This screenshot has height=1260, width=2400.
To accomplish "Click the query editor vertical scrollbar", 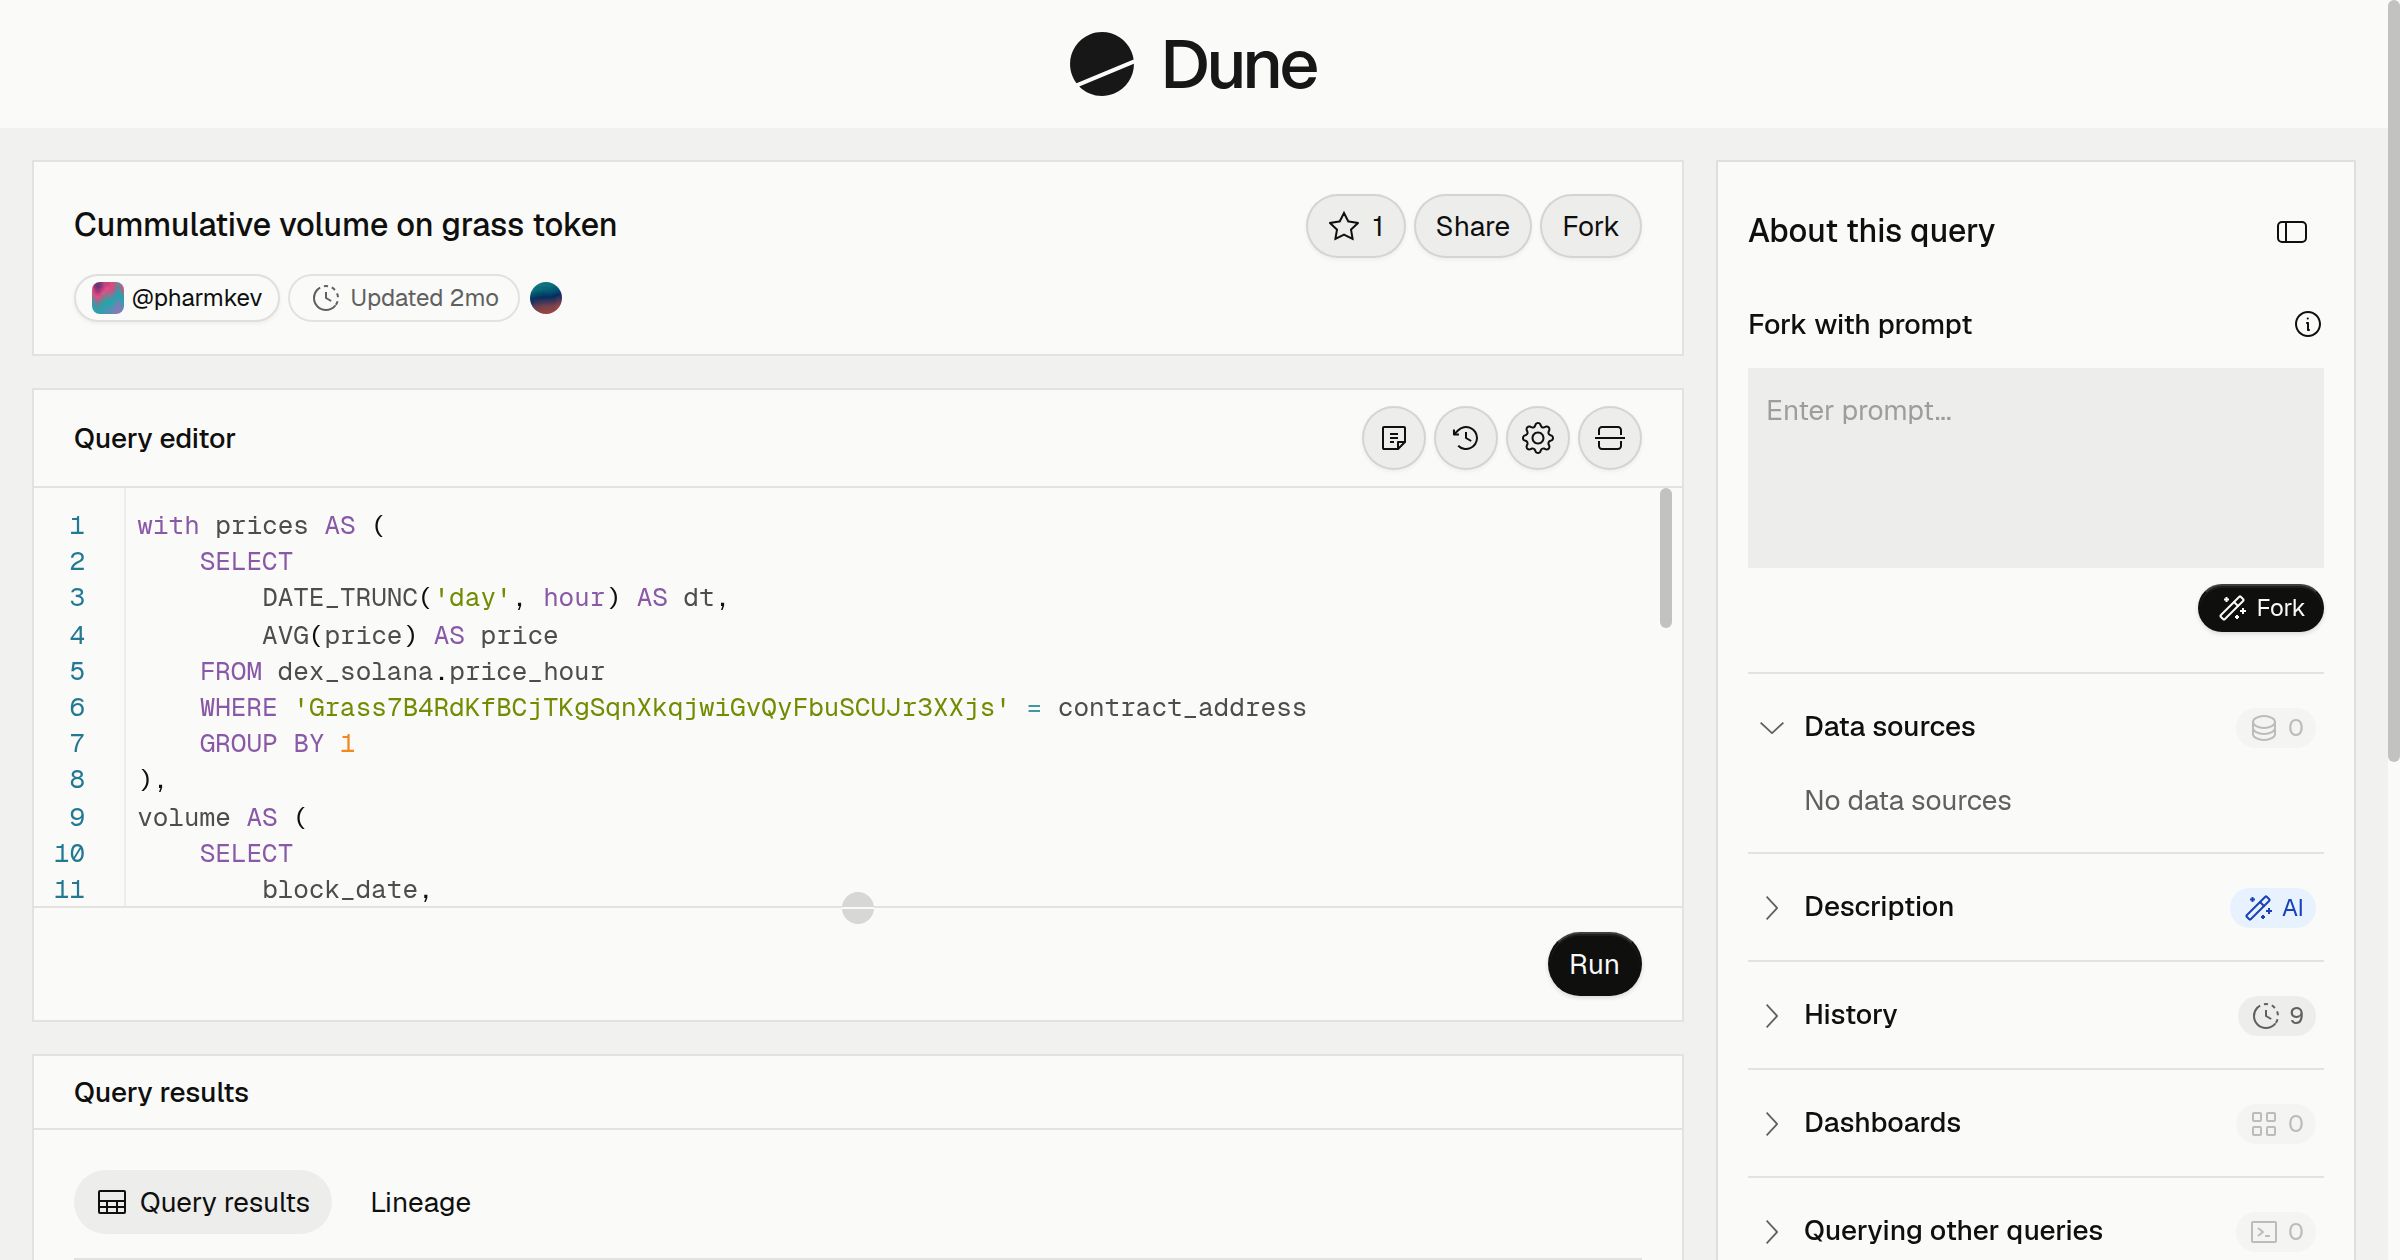I will click(x=1665, y=558).
